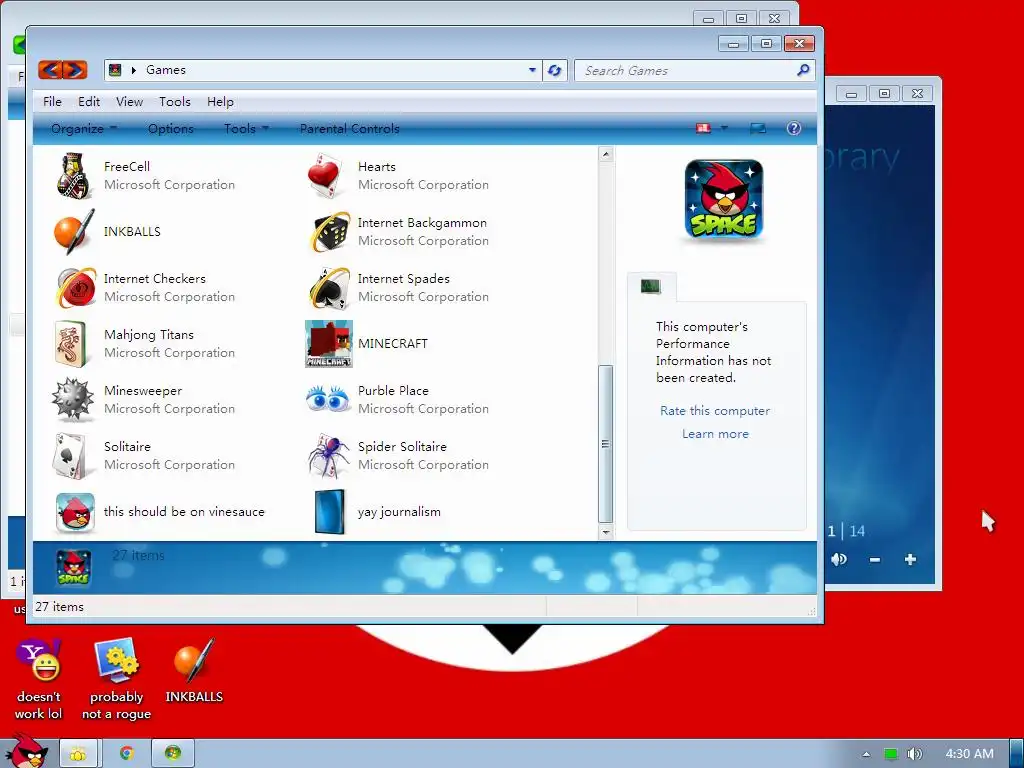Screen dimensions: 1024x768
Task: Open the Tools toolbar dropdown
Action: click(246, 129)
